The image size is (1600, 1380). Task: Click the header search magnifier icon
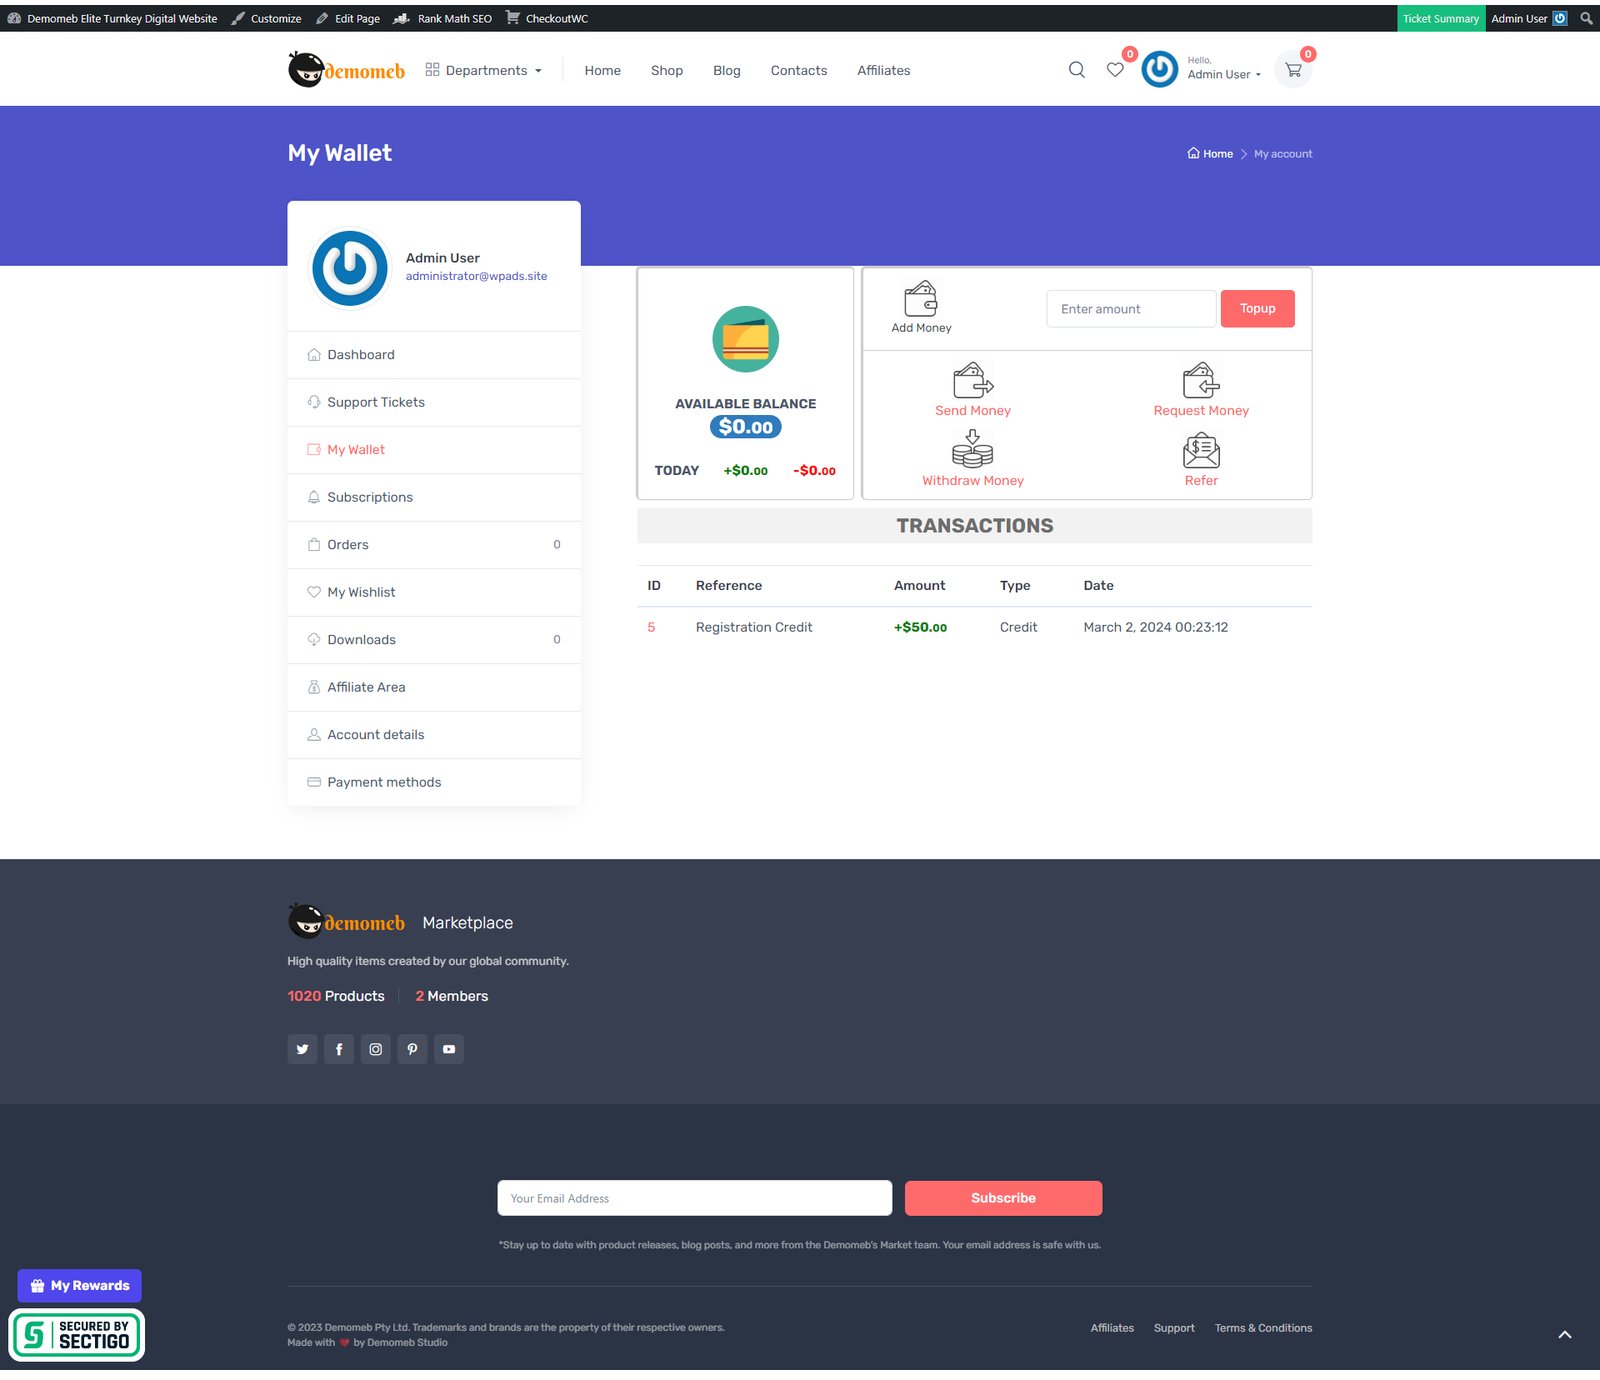coord(1076,70)
